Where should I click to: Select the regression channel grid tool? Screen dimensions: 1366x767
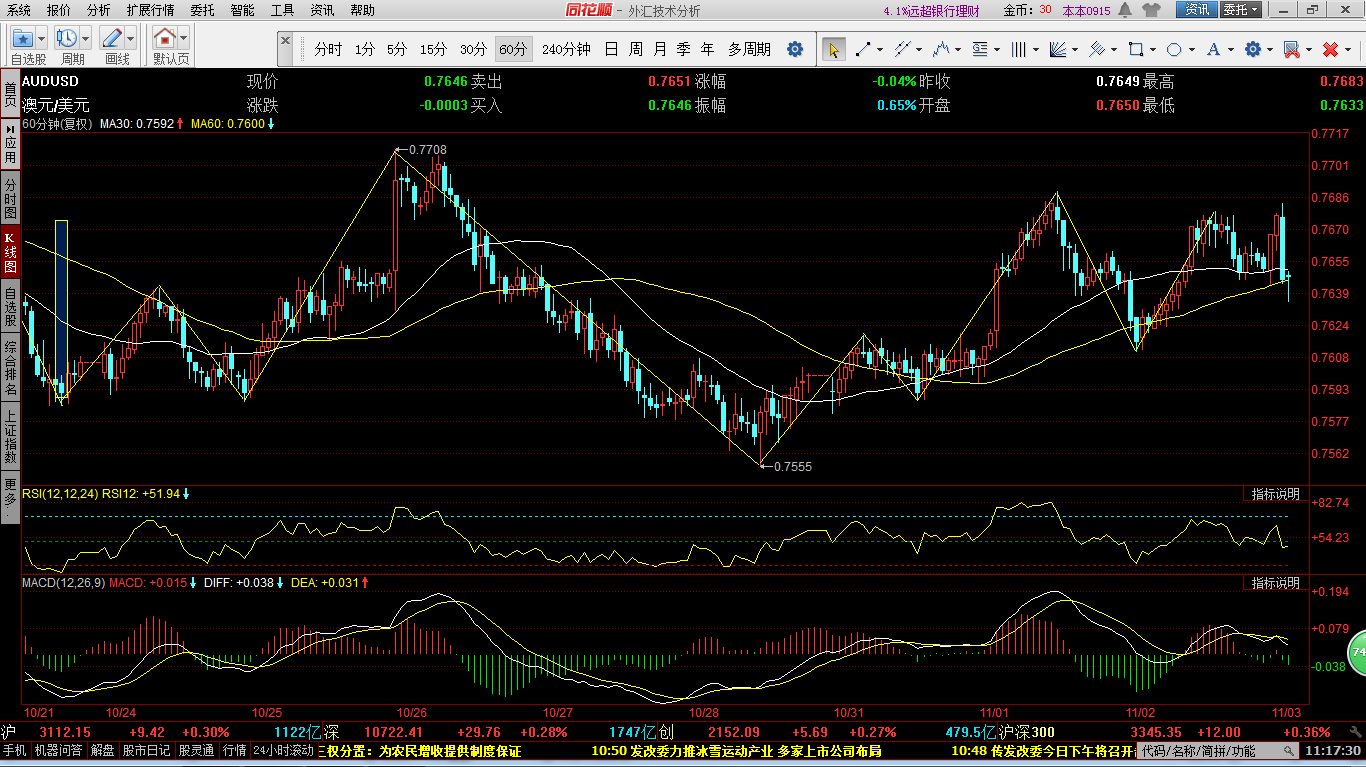[1097, 49]
